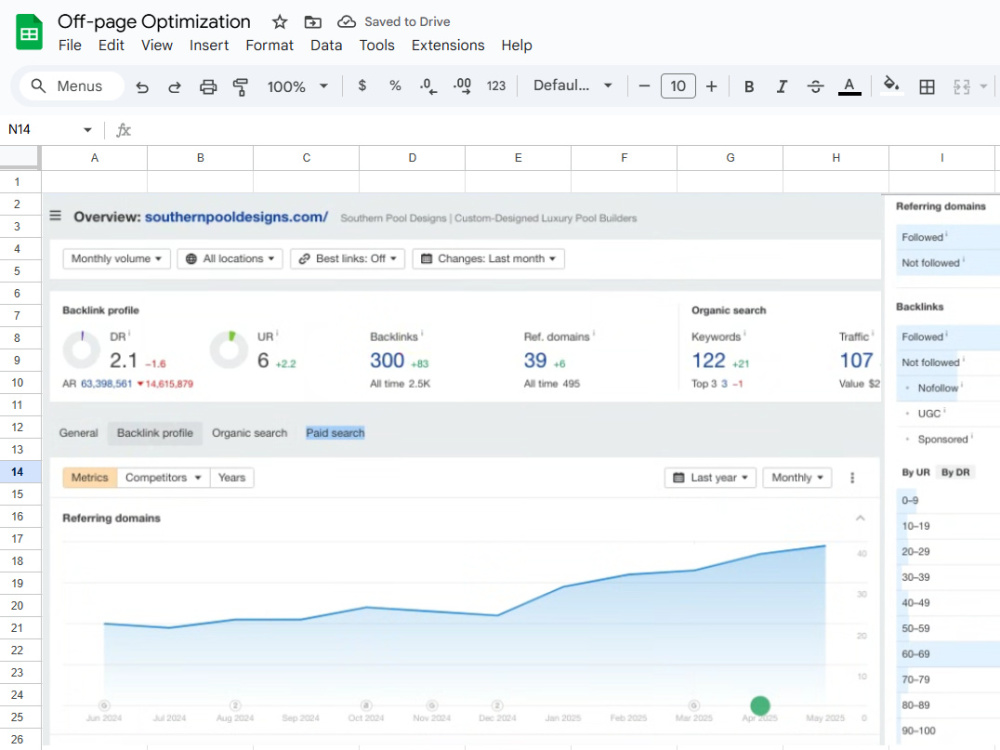Open the Insert menu

point(209,45)
